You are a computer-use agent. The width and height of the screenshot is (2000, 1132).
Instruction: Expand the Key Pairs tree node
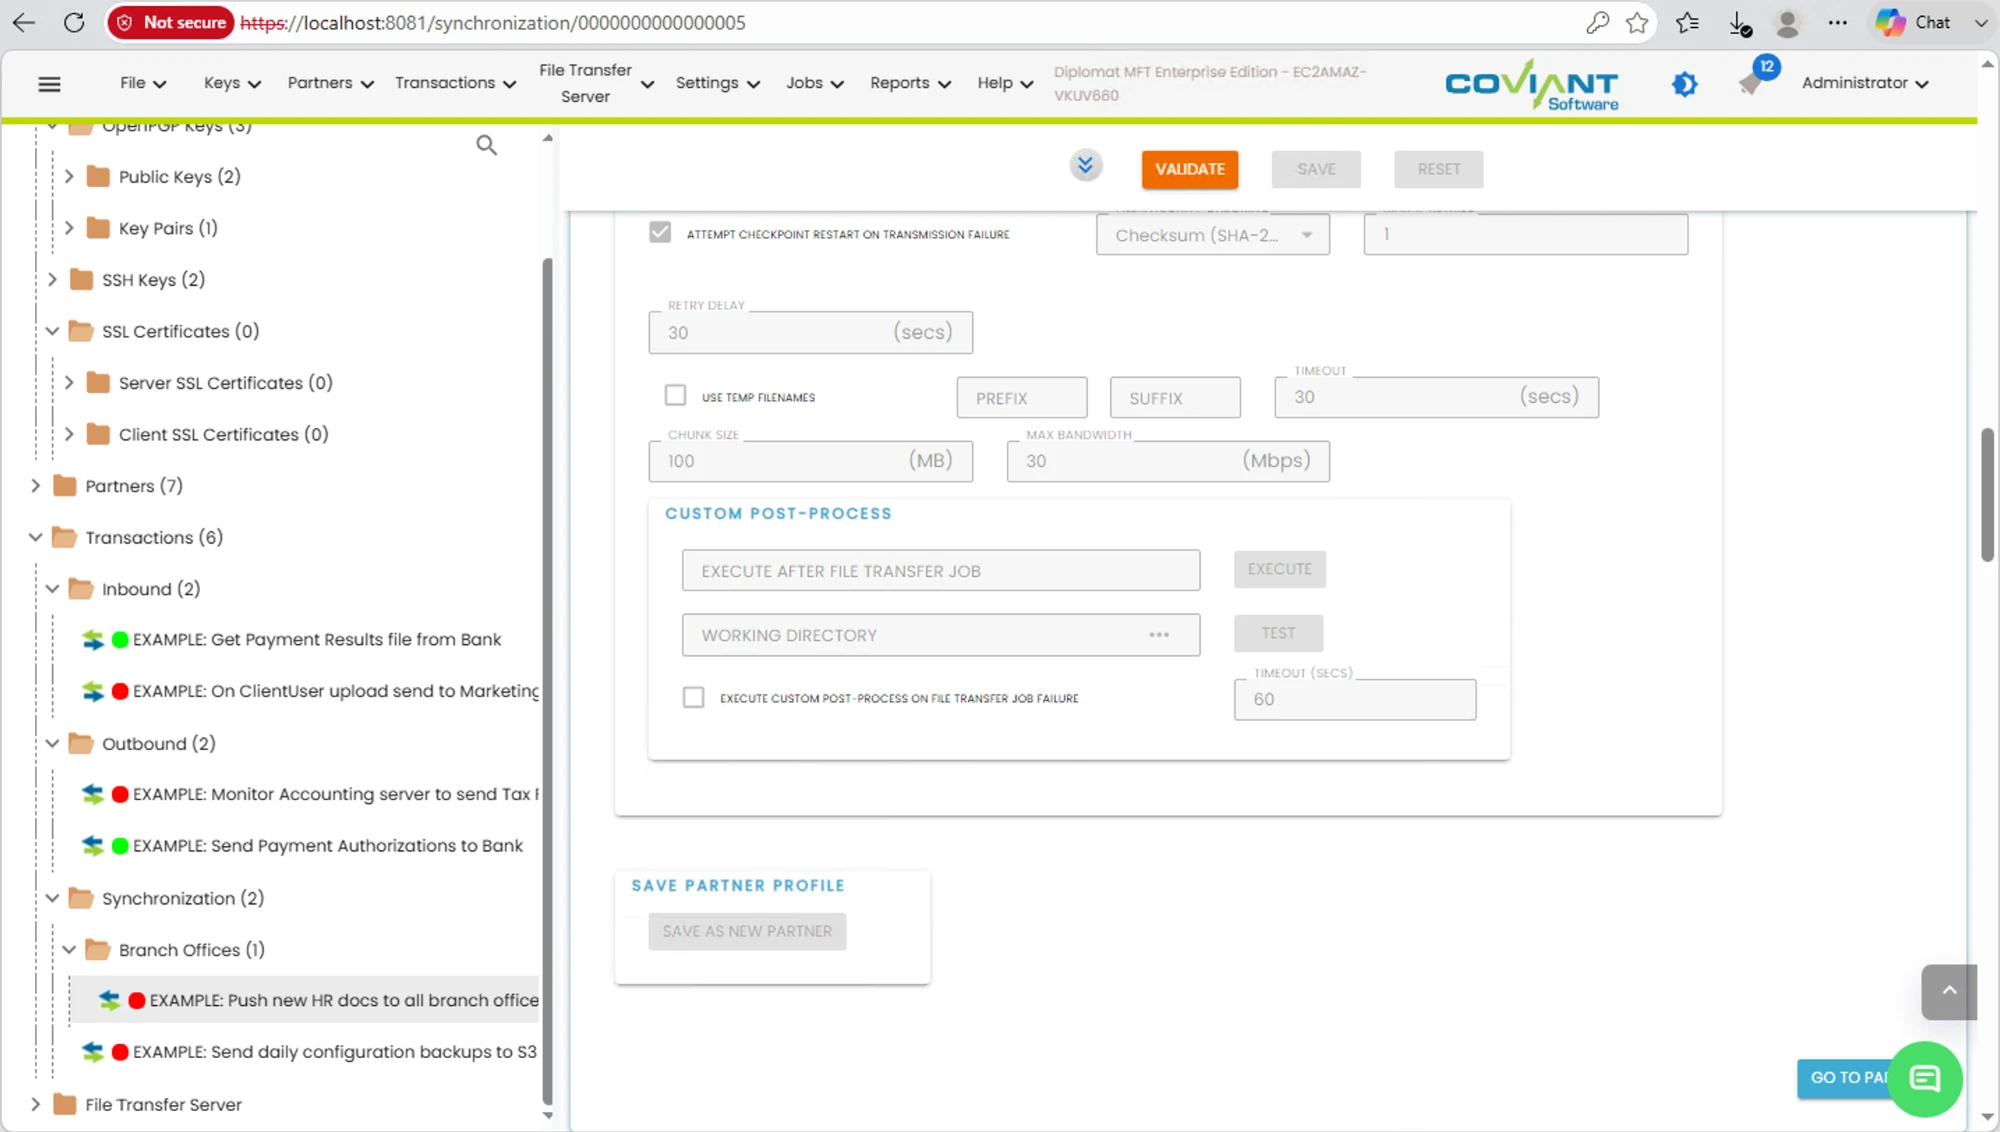[x=69, y=228]
